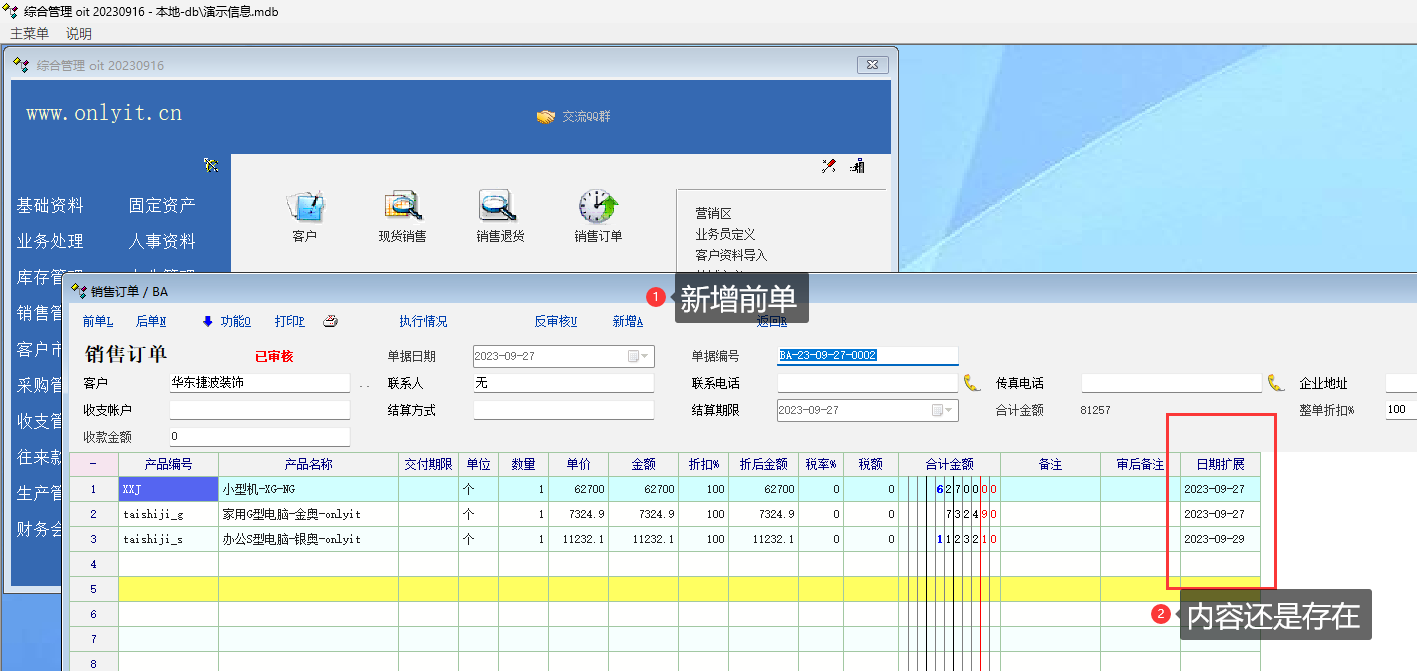Open the 客户 (Customer) module icon
1417x671 pixels.
pos(305,207)
